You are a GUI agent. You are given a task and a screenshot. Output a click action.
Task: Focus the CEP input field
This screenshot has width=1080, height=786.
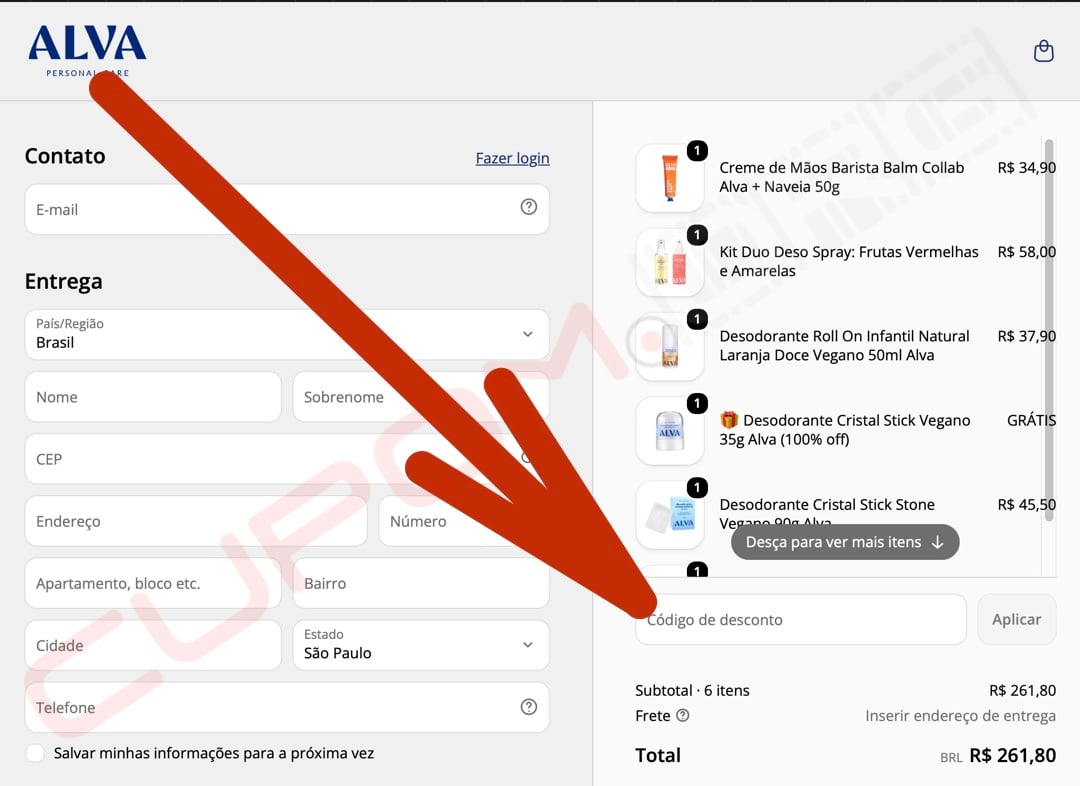(287, 459)
